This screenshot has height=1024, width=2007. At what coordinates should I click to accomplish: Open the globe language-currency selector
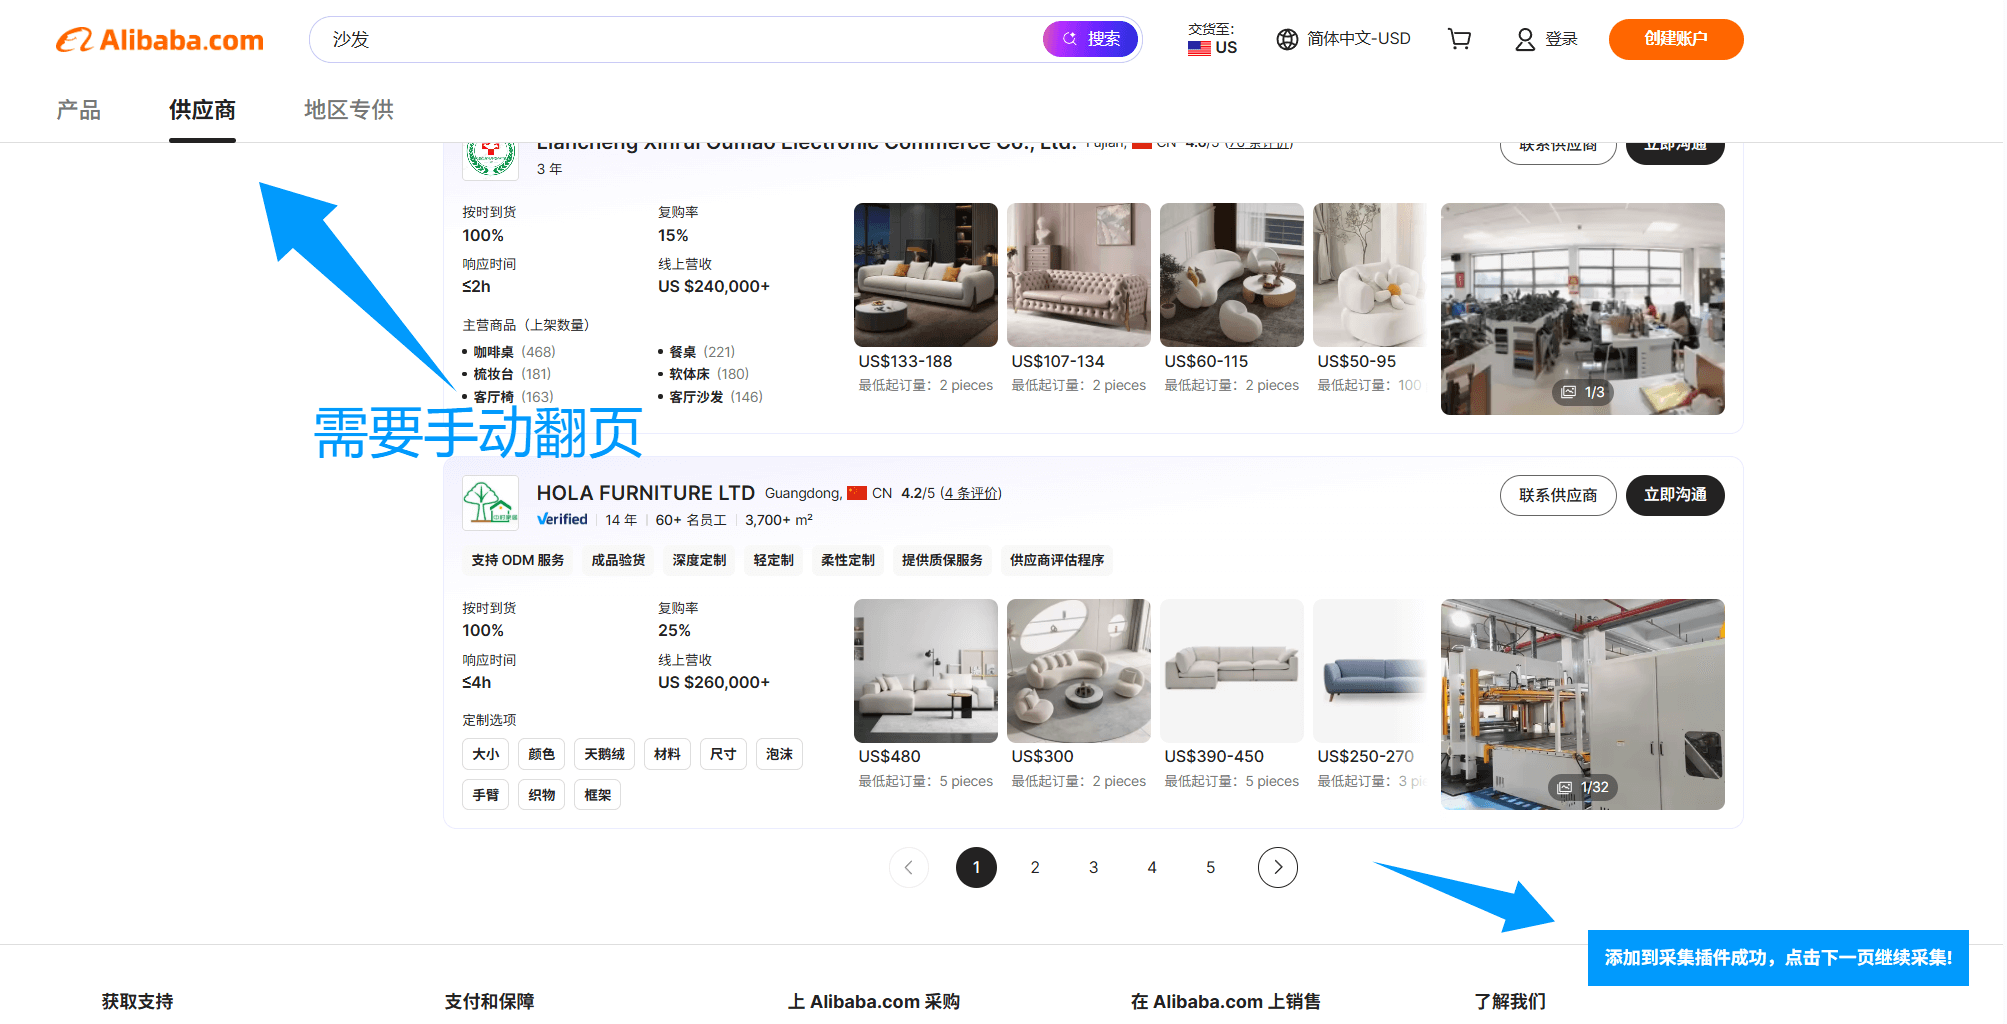coord(1343,39)
